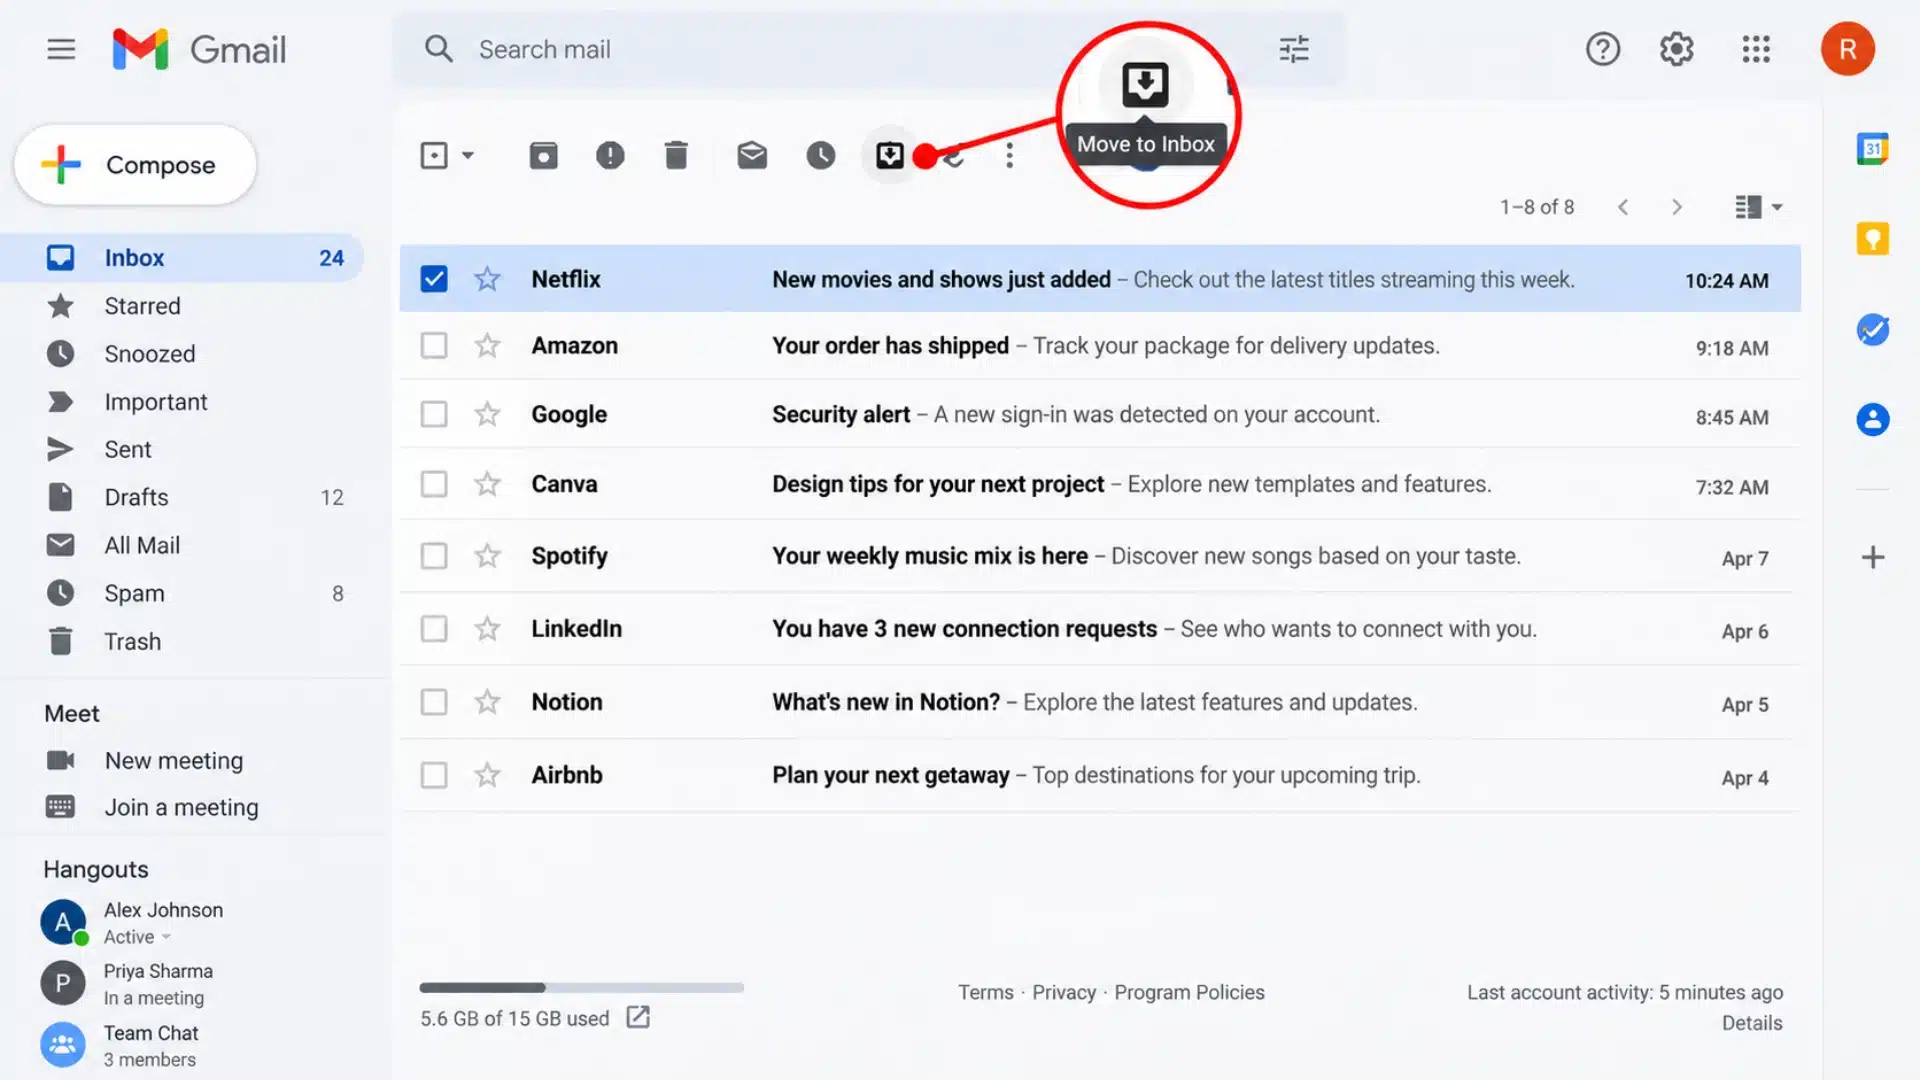Click in the Search mail field
1920x1080 pixels.
pos(868,49)
